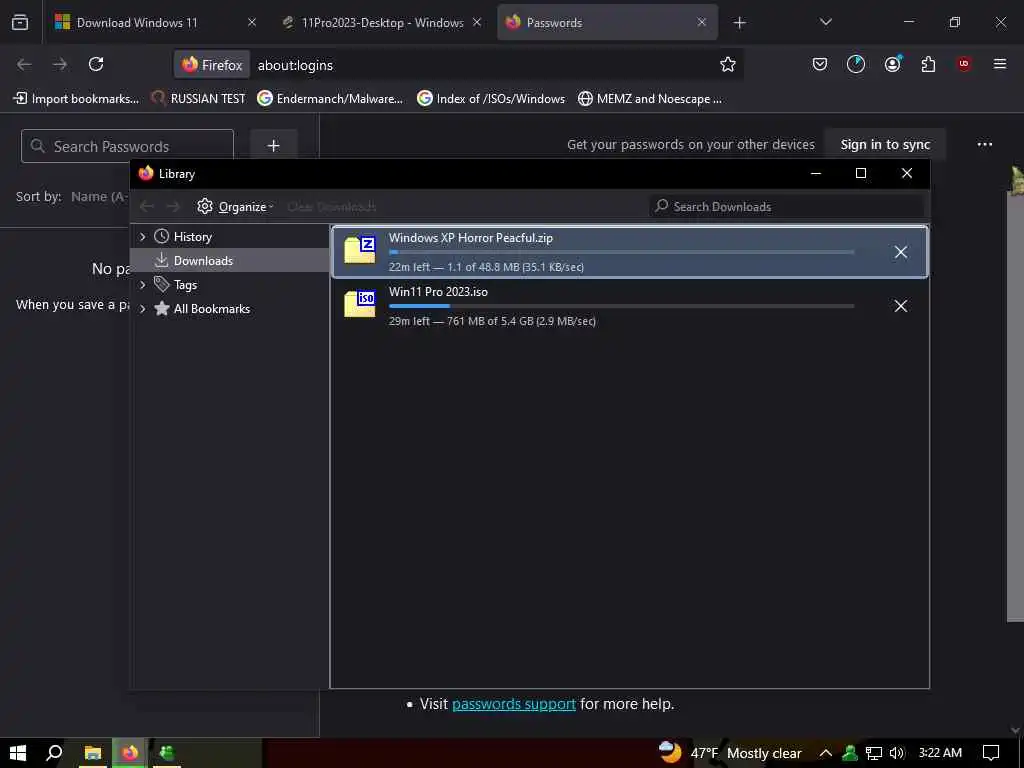This screenshot has height=768, width=1024.
Task: Click Firefox taskbar icon
Action: coord(130,753)
